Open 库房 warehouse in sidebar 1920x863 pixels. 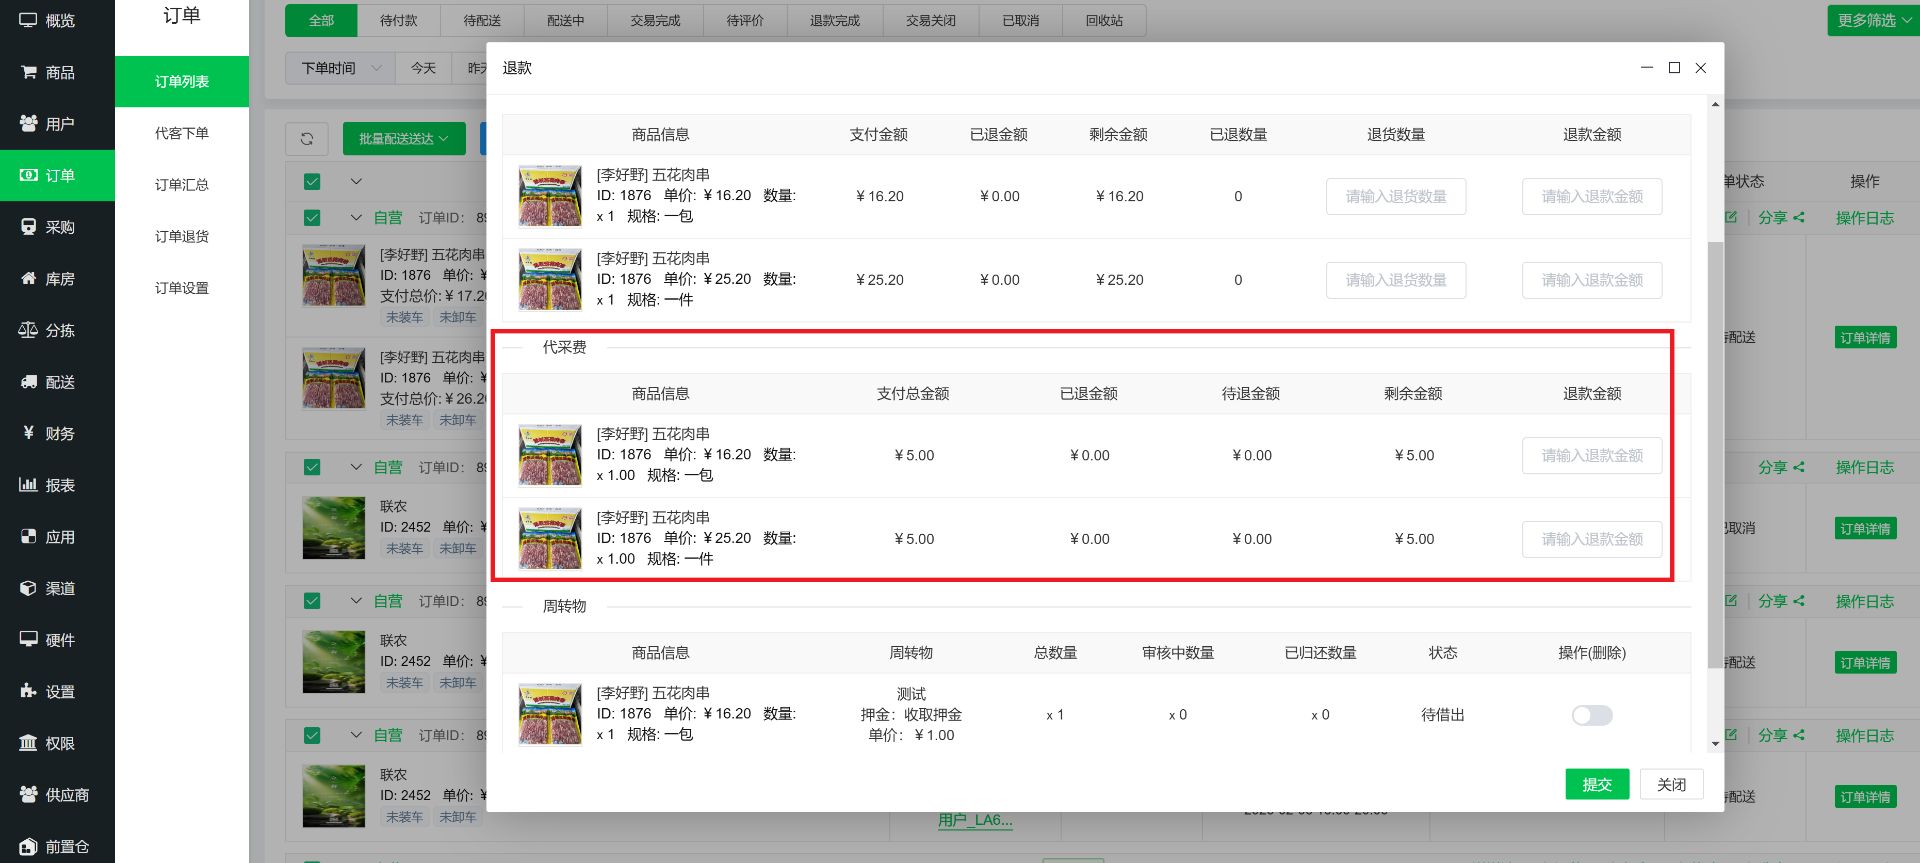[x=57, y=279]
